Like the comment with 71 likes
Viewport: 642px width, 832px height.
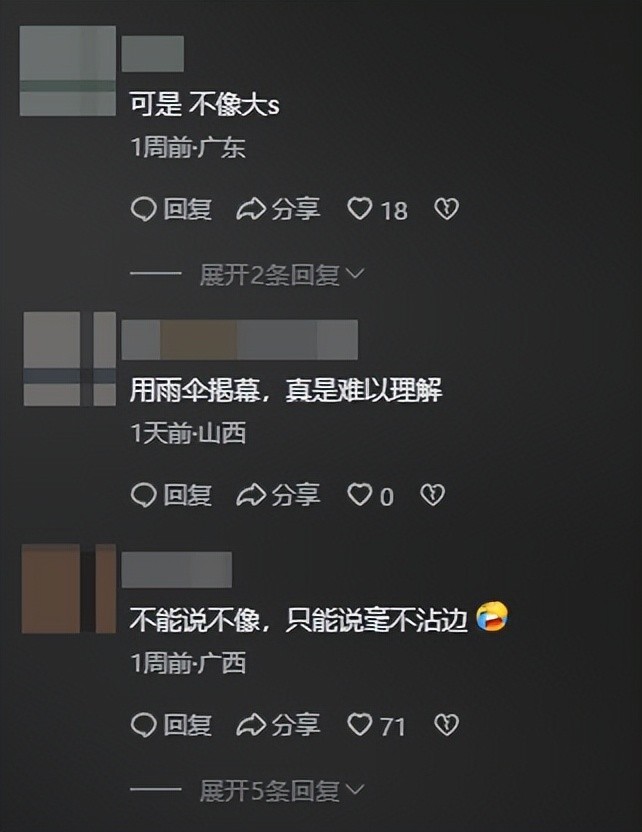click(x=376, y=725)
